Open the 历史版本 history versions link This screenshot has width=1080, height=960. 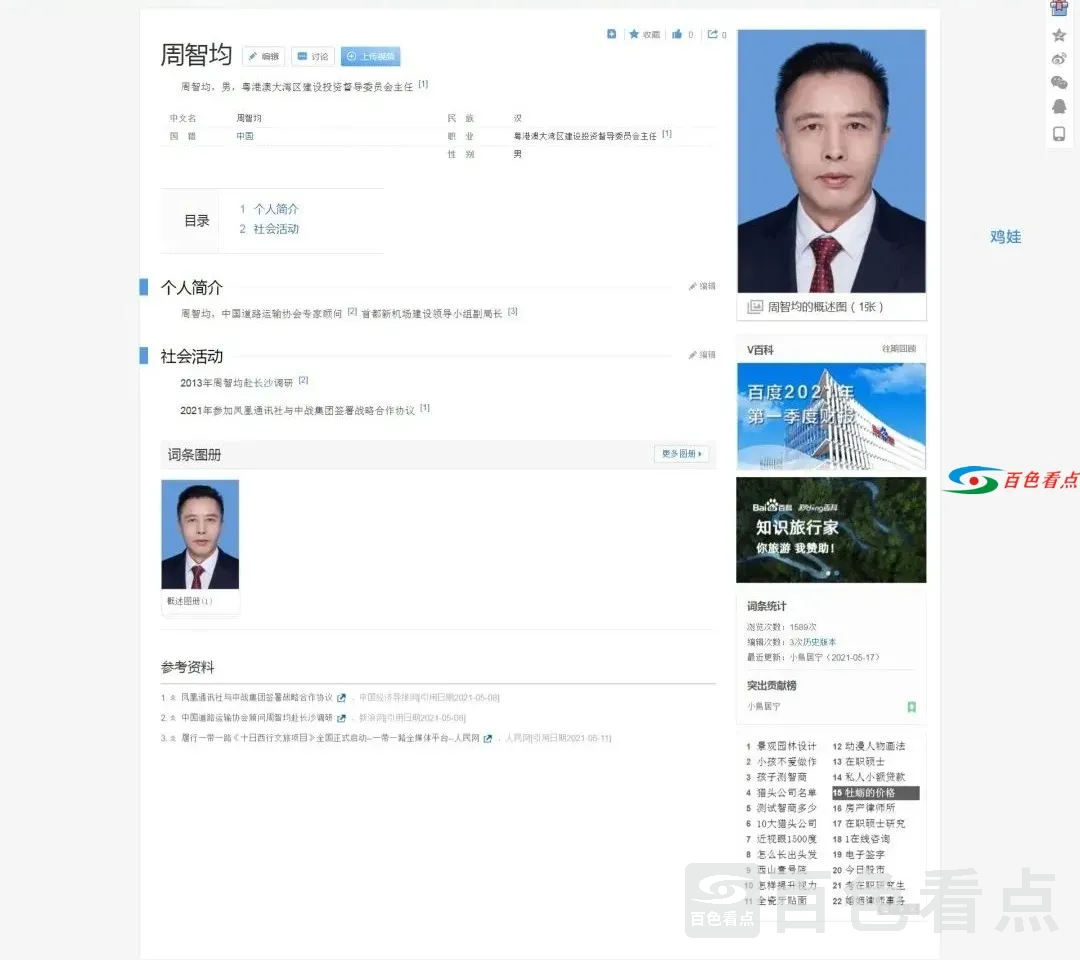point(820,642)
